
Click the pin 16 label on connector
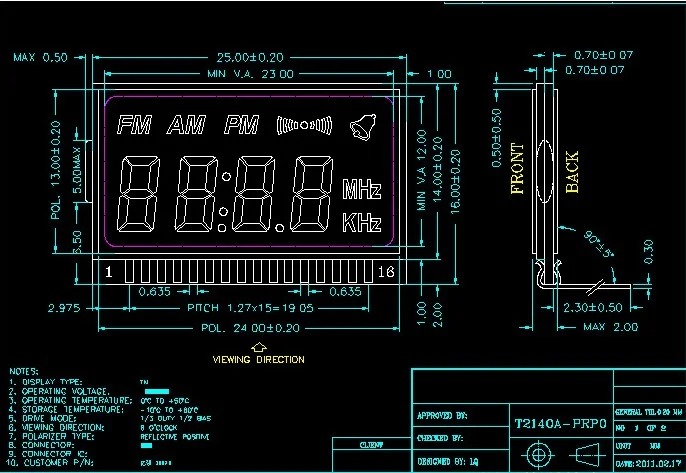[386, 272]
